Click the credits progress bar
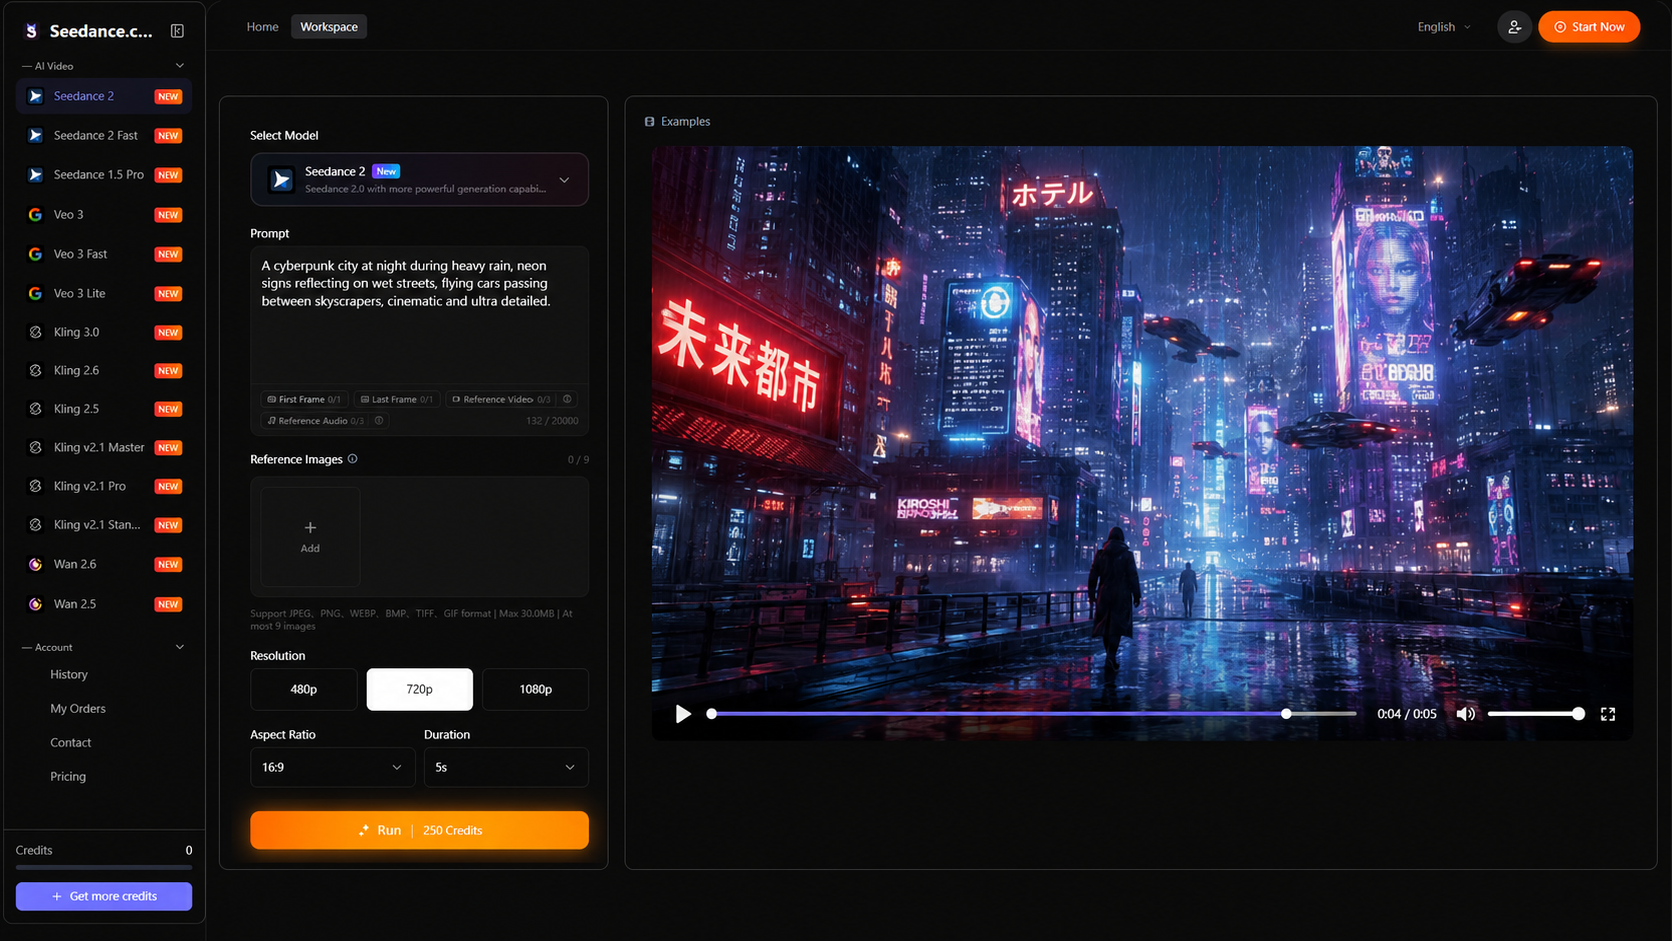1672x941 pixels. [104, 868]
